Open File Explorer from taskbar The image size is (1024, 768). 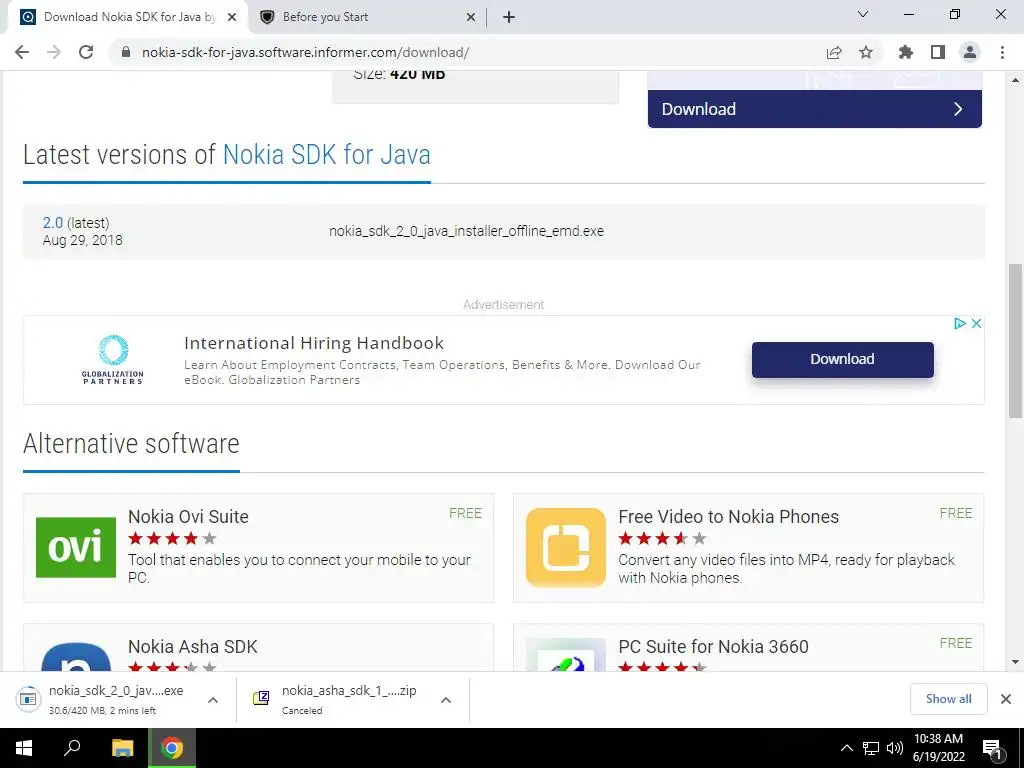click(x=122, y=748)
